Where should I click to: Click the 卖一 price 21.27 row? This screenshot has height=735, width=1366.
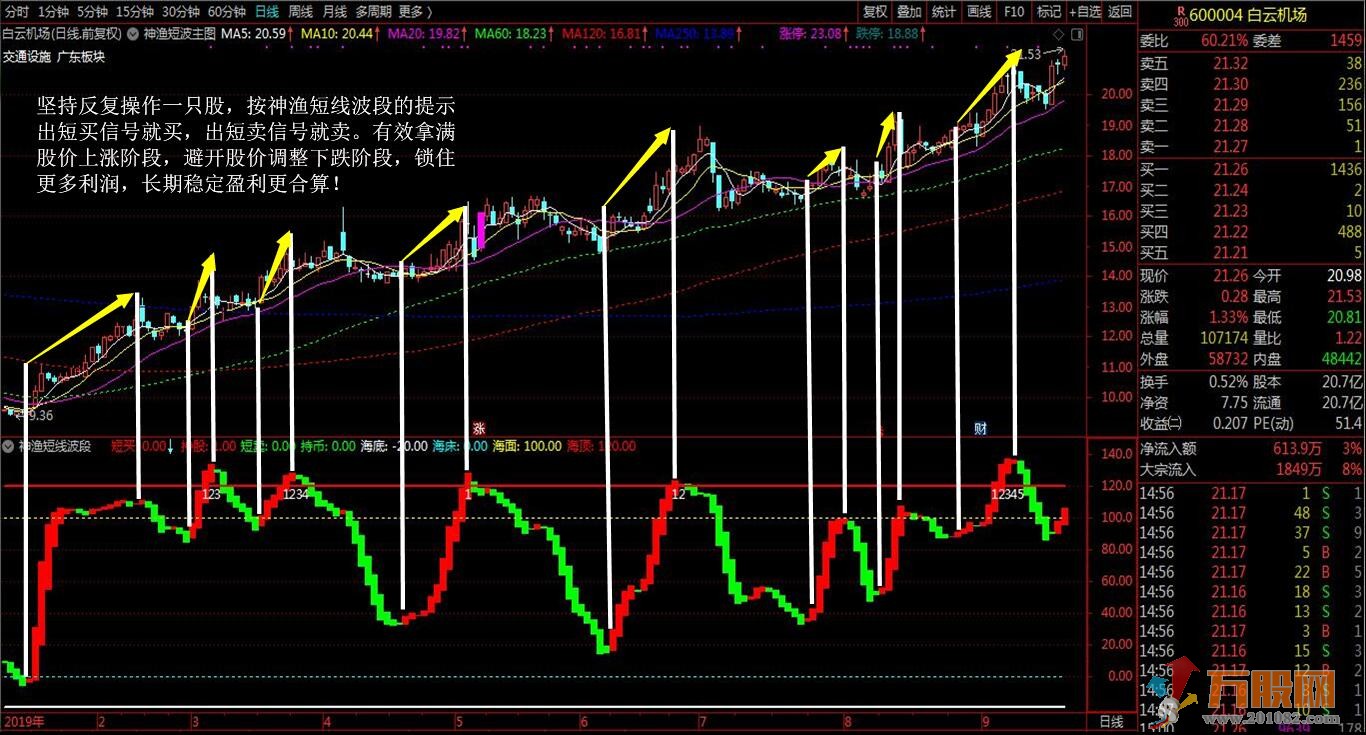[x=1252, y=147]
